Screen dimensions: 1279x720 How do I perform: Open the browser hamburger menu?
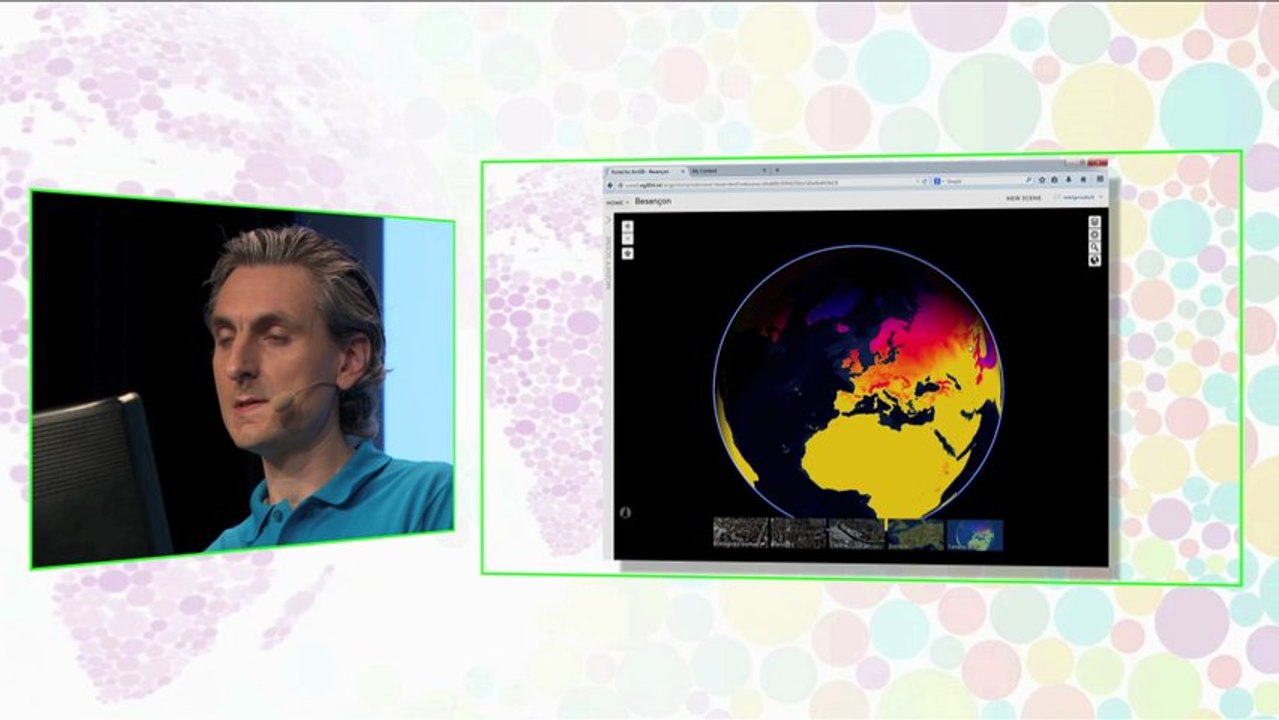point(1100,180)
